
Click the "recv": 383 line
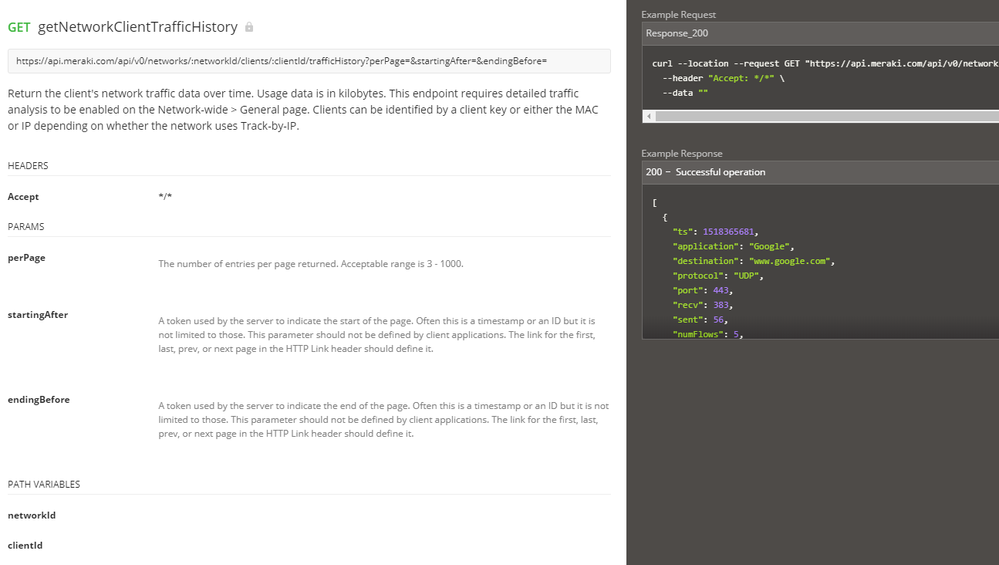pos(703,305)
